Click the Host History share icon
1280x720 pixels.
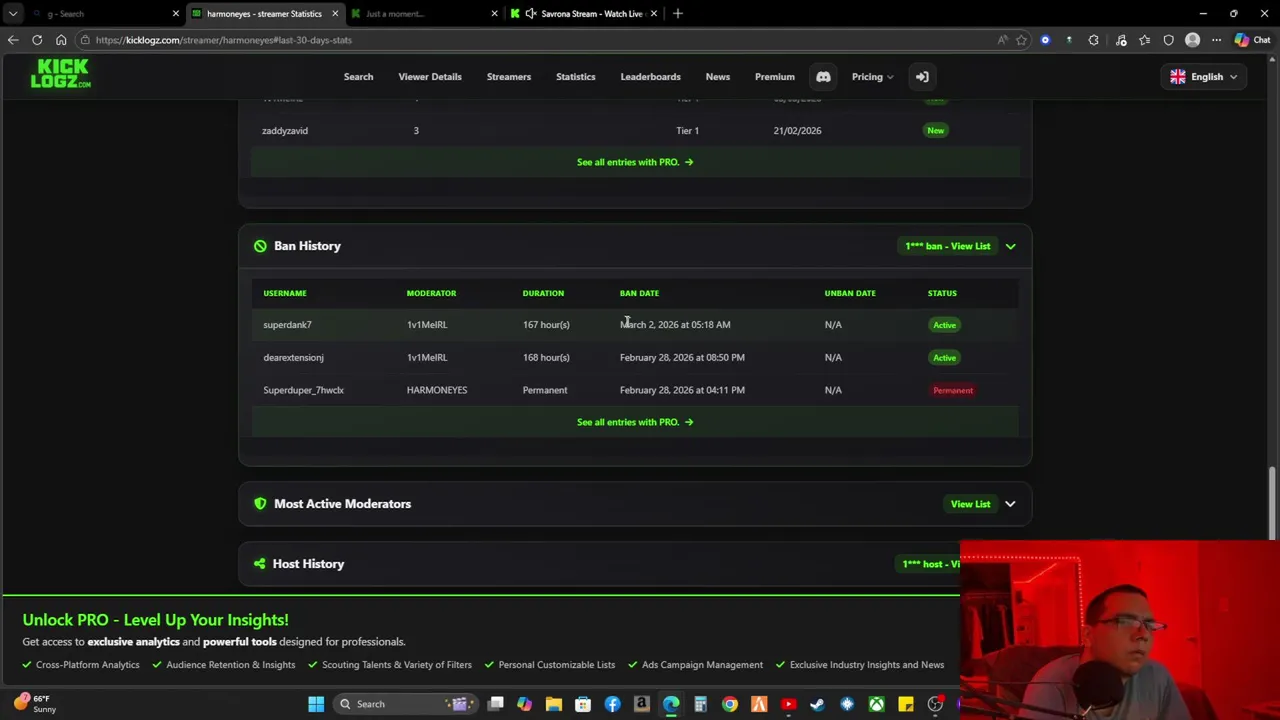260,564
